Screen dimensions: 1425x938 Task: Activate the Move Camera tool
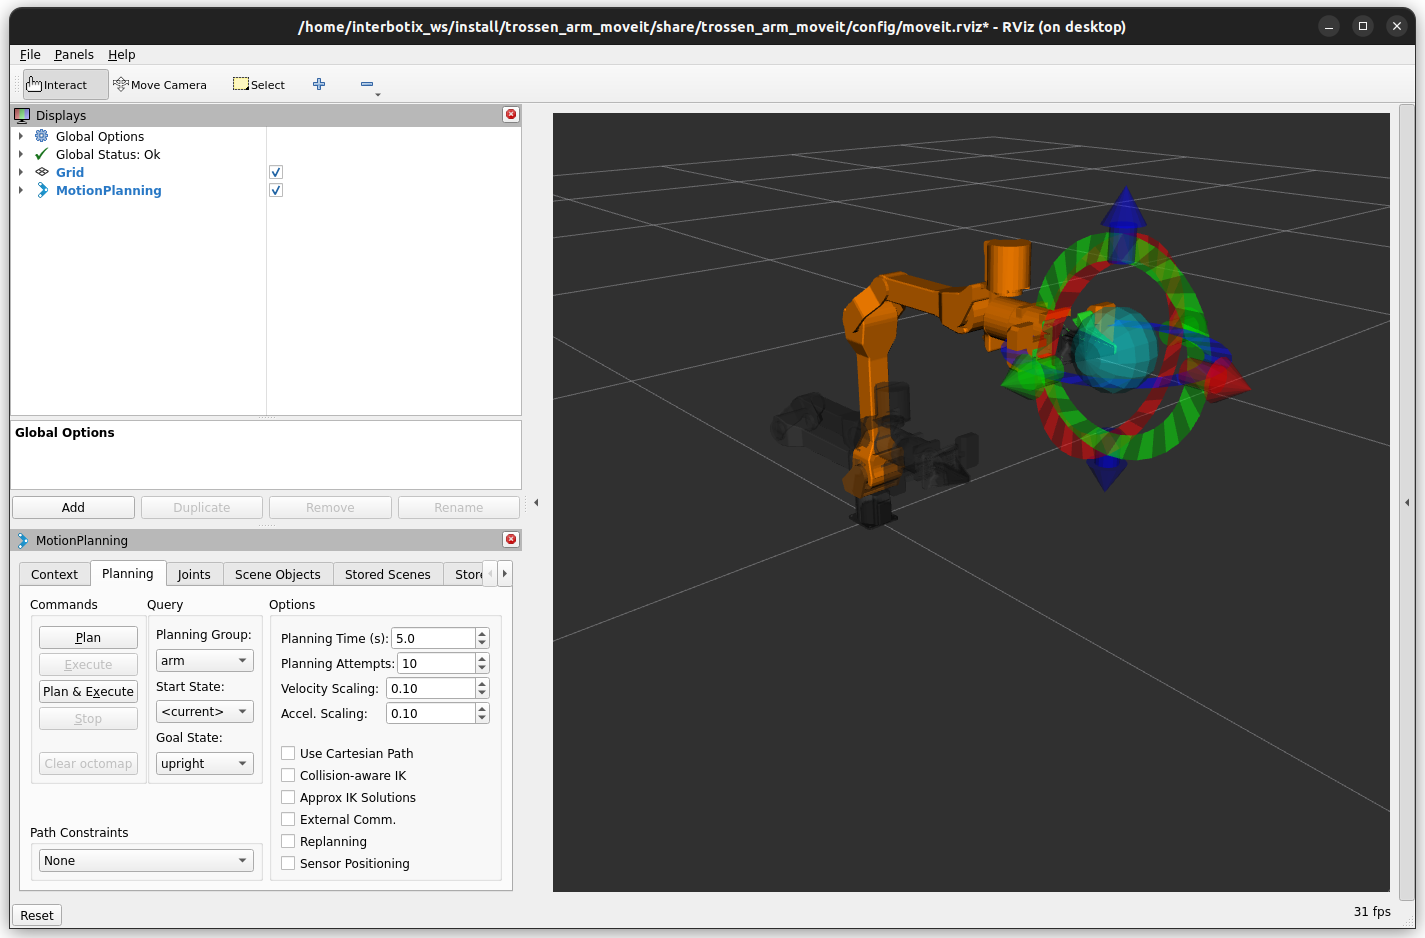[x=160, y=85]
